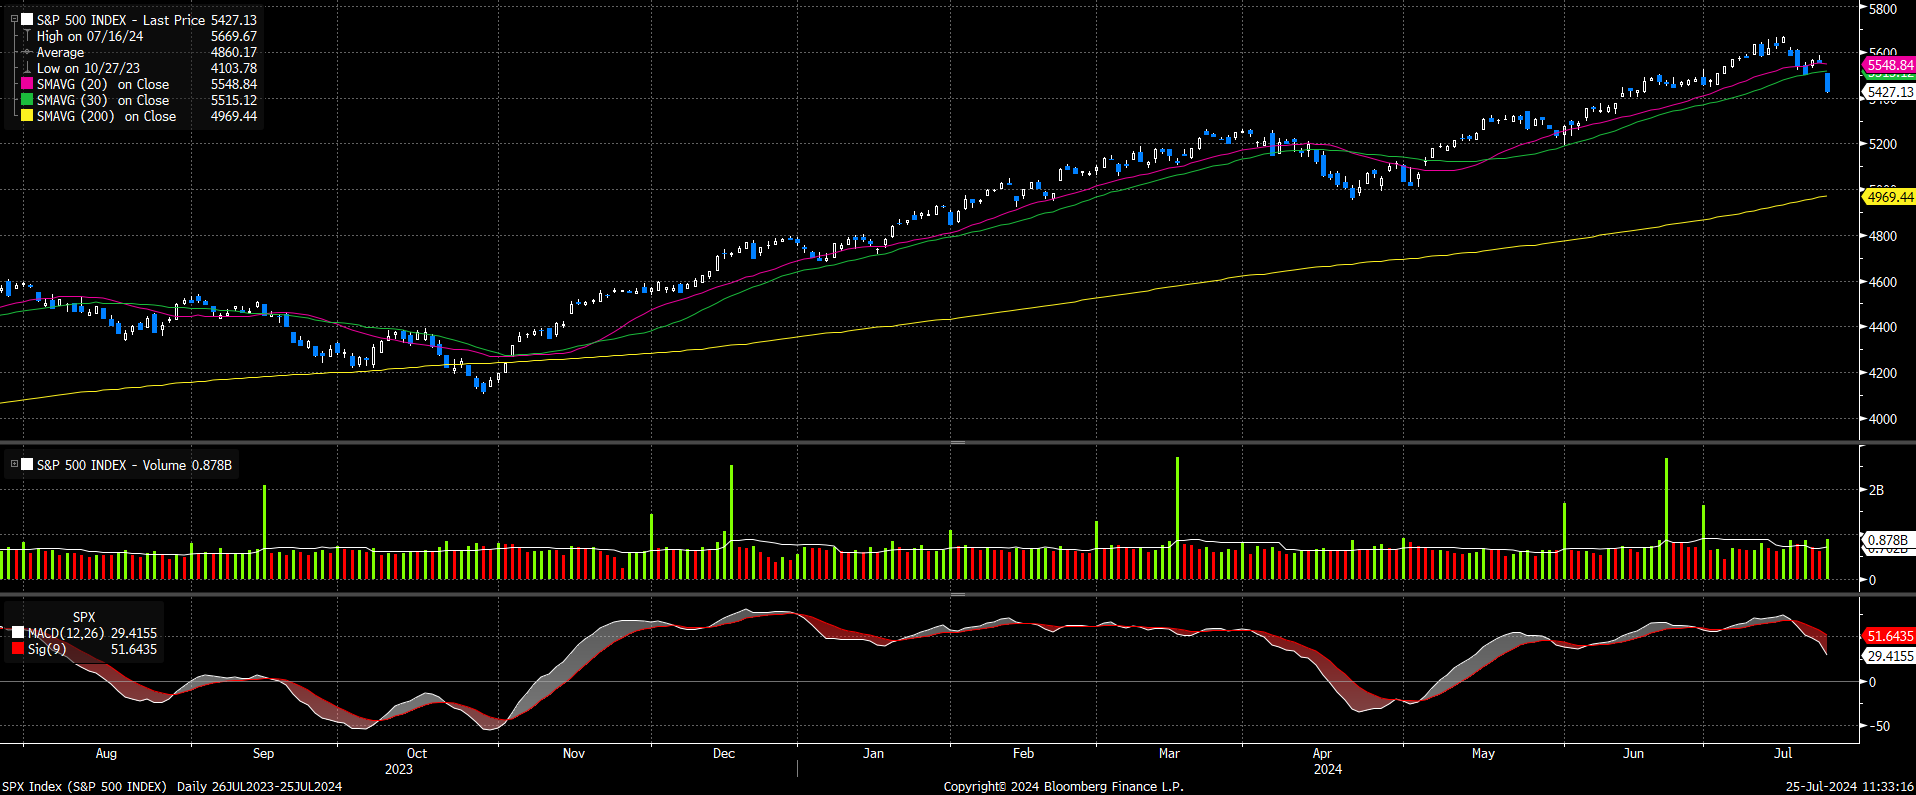Click the red 51.6435 signal axis tag
Screen dimensions: 1916x795
[x=1889, y=636]
